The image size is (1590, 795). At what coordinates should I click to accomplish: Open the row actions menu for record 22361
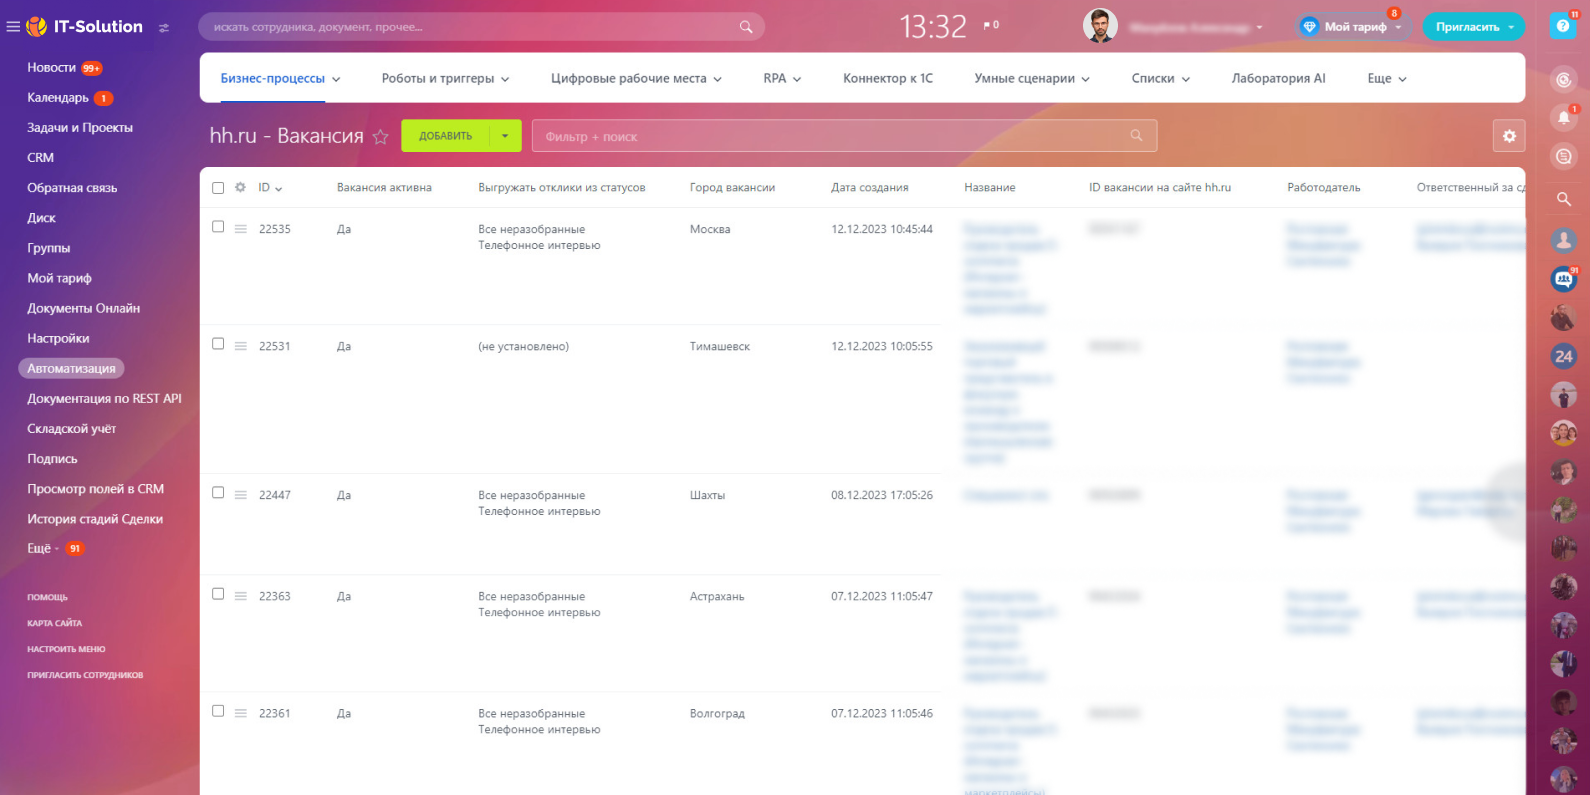241,713
